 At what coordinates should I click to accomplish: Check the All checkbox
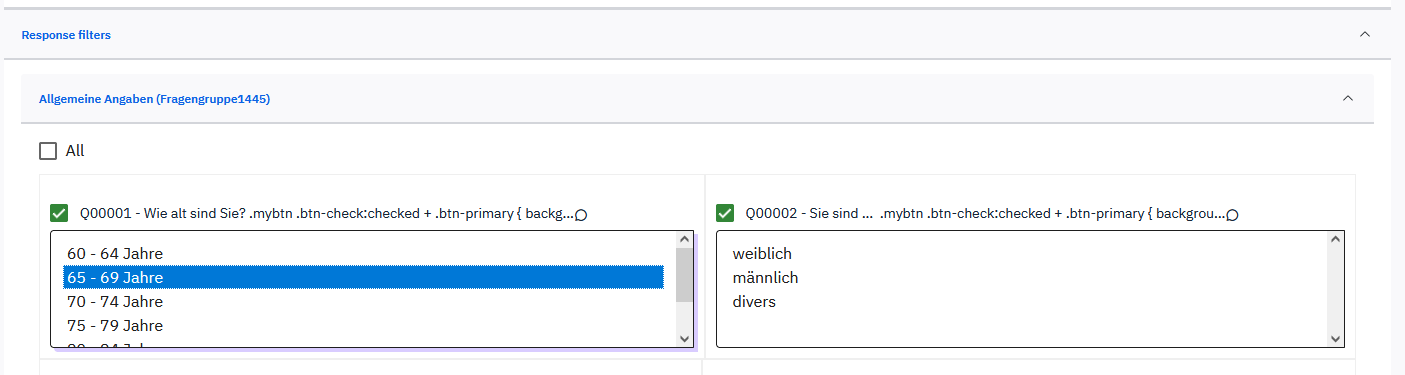click(48, 151)
